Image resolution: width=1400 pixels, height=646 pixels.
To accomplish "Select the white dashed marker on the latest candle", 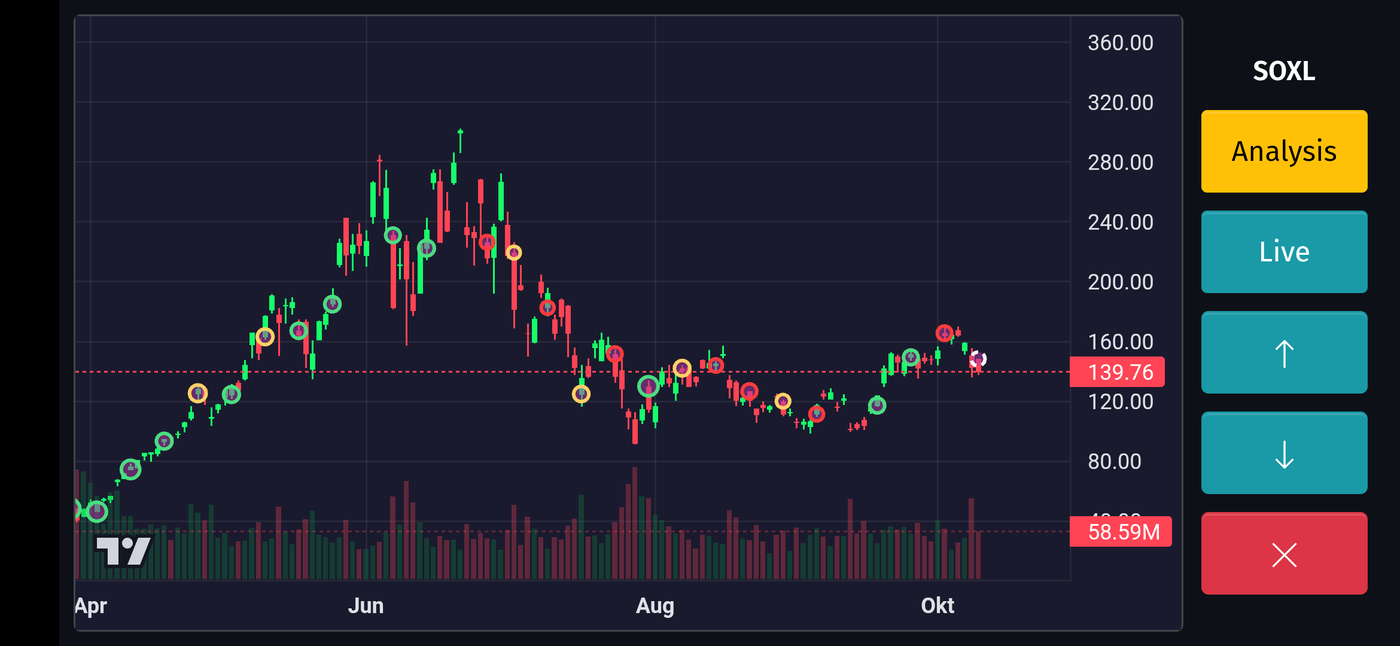I will pos(978,359).
